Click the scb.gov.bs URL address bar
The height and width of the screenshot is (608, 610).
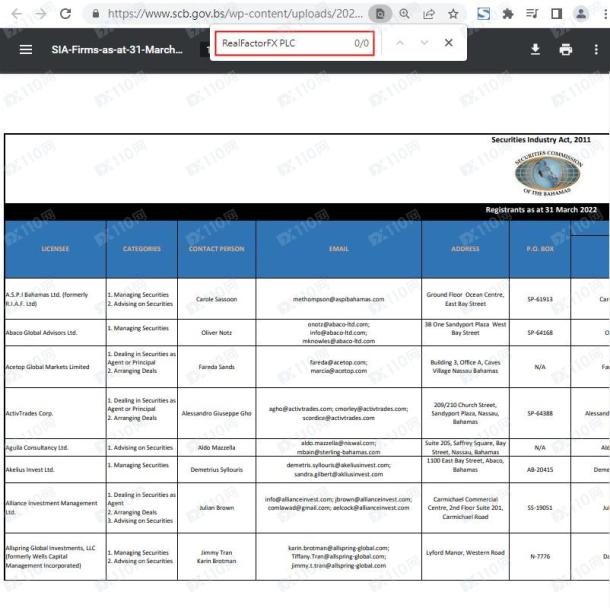[235, 14]
